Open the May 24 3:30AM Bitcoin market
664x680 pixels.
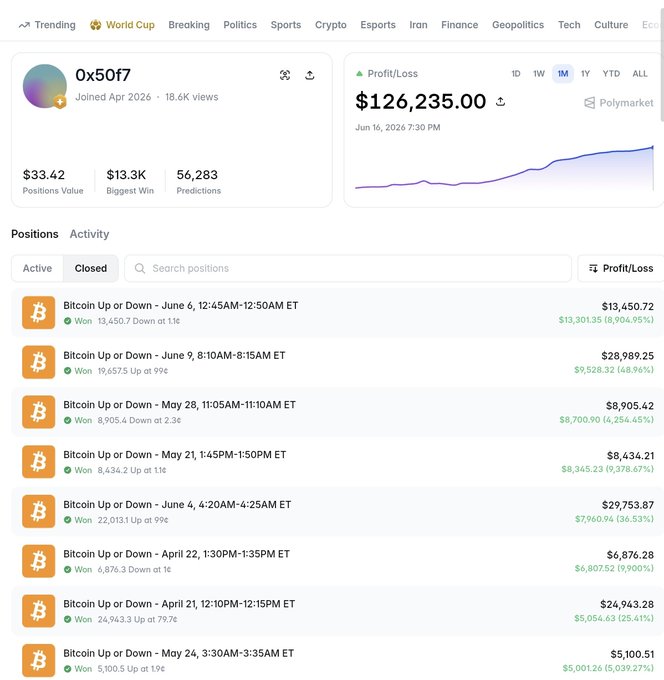point(179,653)
